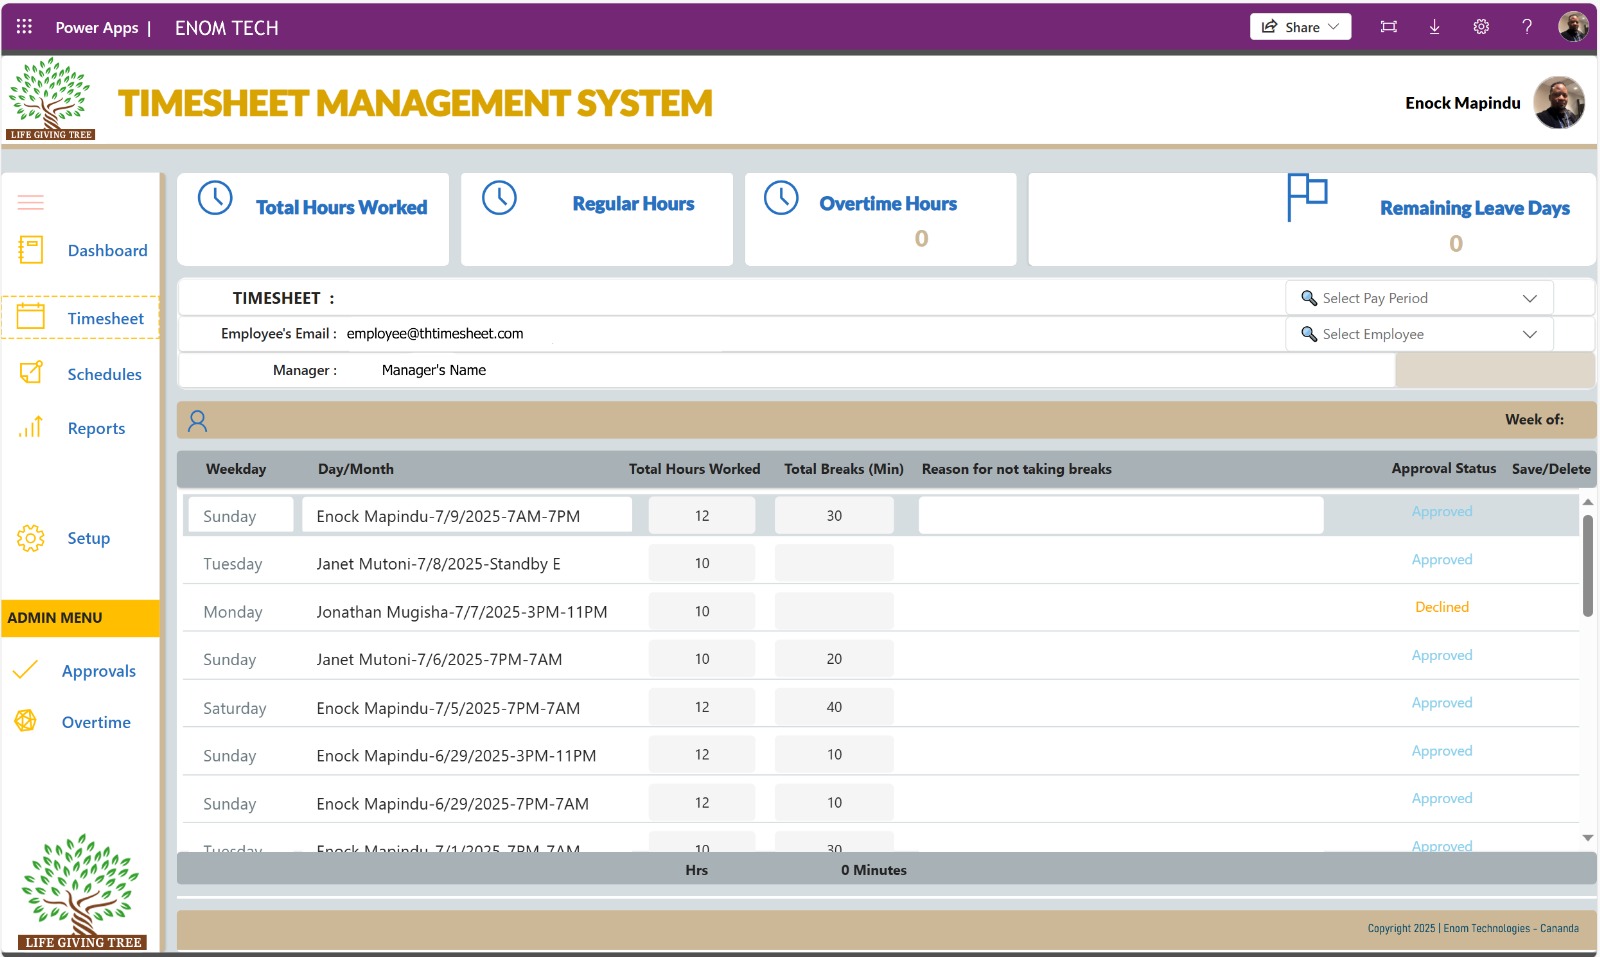Open Reports from the sidebar
The width and height of the screenshot is (1600, 957).
pos(96,428)
